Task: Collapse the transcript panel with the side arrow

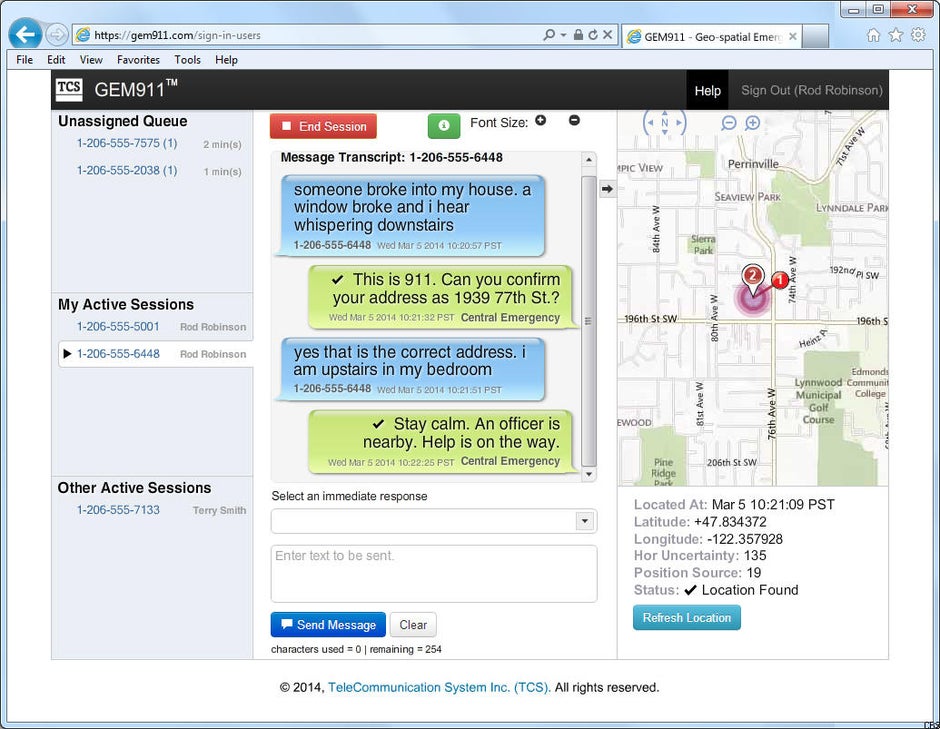Action: coord(607,187)
